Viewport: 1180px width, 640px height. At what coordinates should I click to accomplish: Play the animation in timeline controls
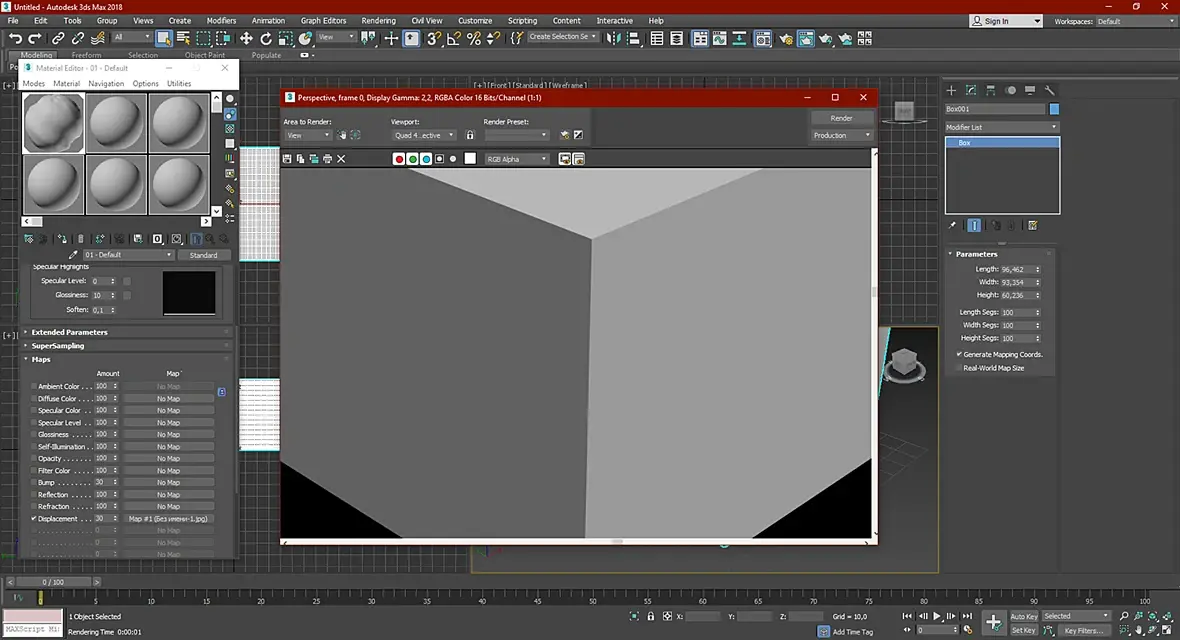coord(937,617)
